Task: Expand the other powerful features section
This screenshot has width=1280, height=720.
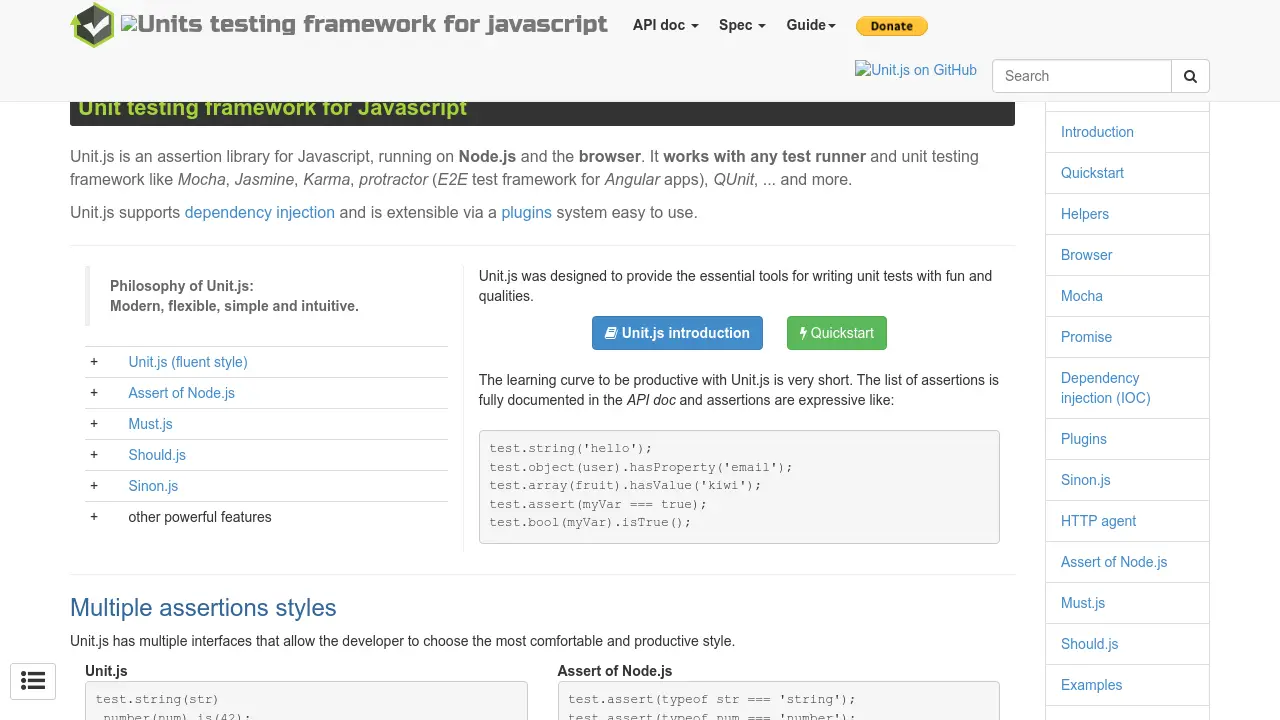Action: pyautogui.click(x=199, y=517)
